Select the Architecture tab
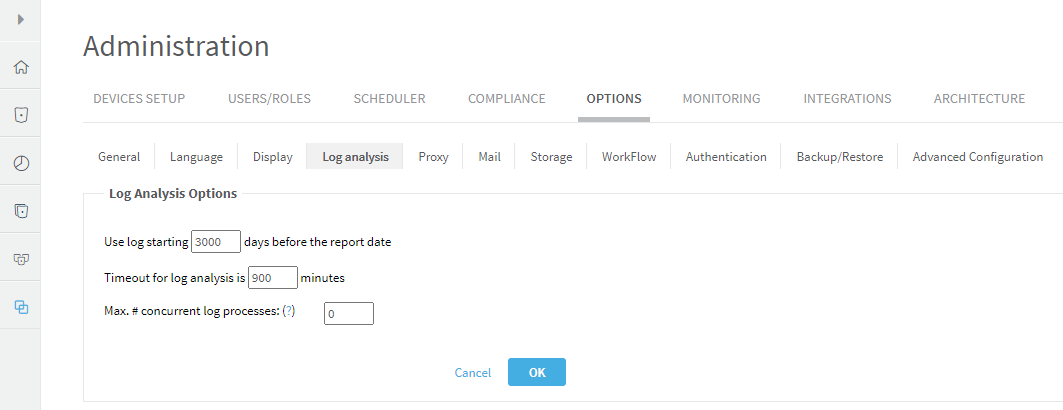Viewport: 1063px width, 410px height. pyautogui.click(x=979, y=99)
